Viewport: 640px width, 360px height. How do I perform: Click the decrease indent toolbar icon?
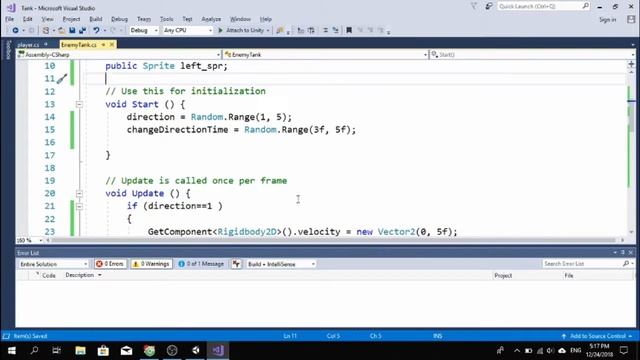click(x=301, y=30)
